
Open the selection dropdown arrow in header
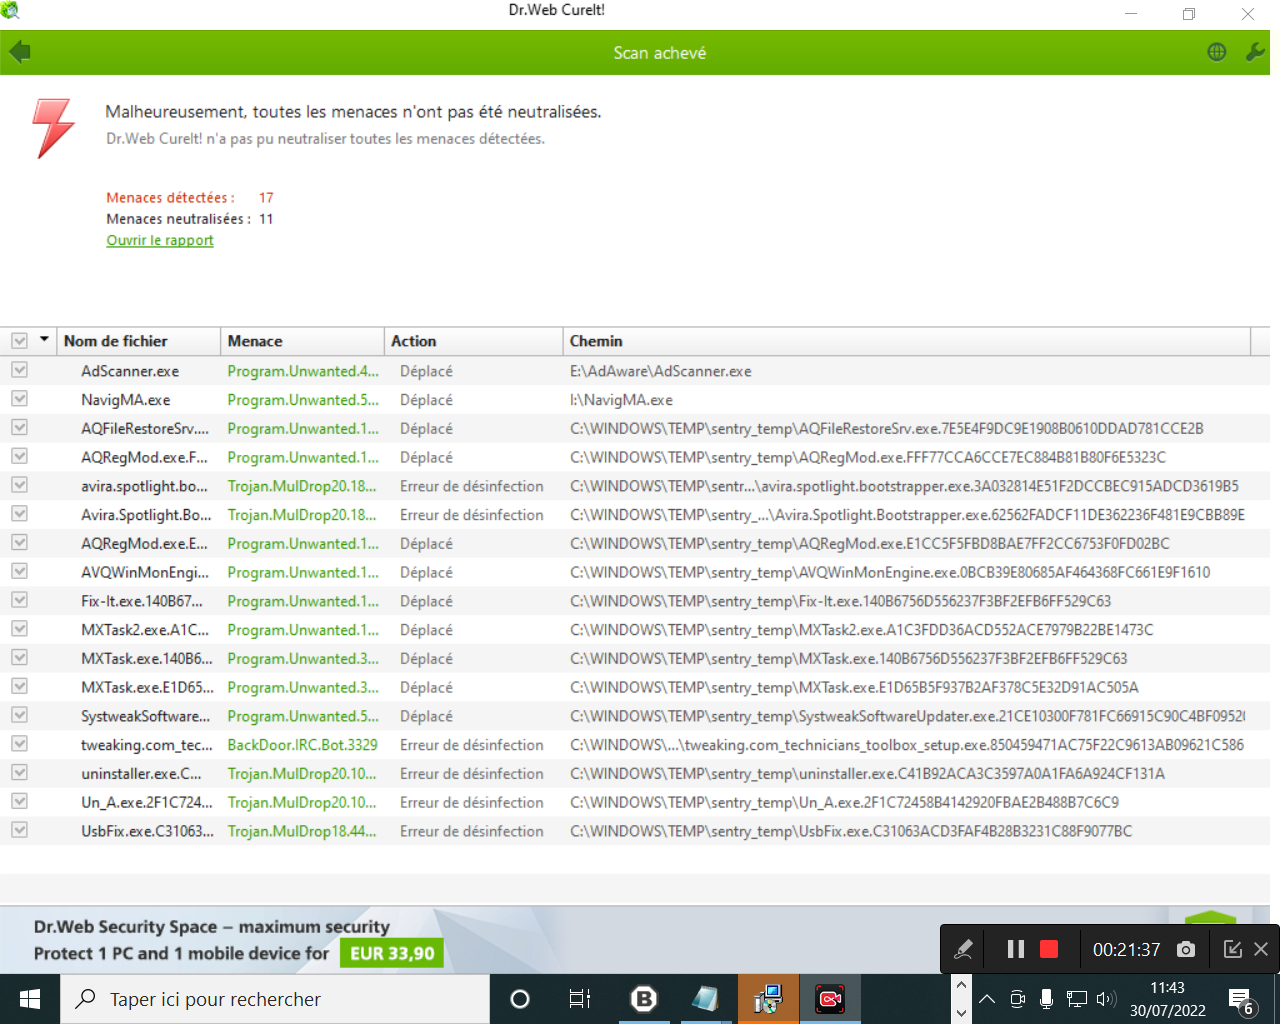click(x=44, y=340)
